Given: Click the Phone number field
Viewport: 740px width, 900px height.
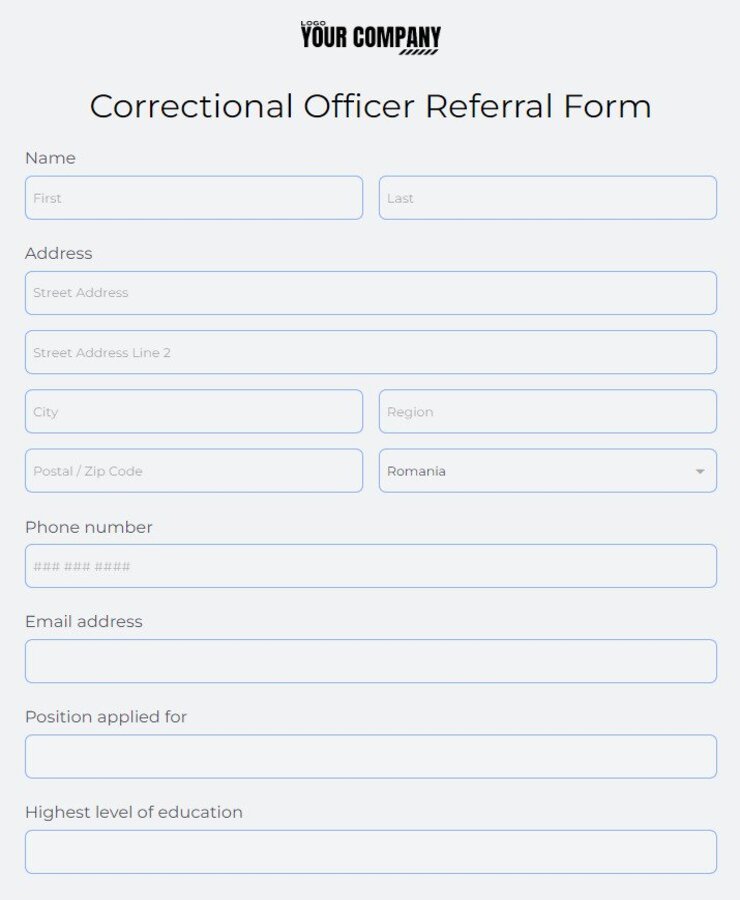Looking at the screenshot, I should (x=370, y=566).
